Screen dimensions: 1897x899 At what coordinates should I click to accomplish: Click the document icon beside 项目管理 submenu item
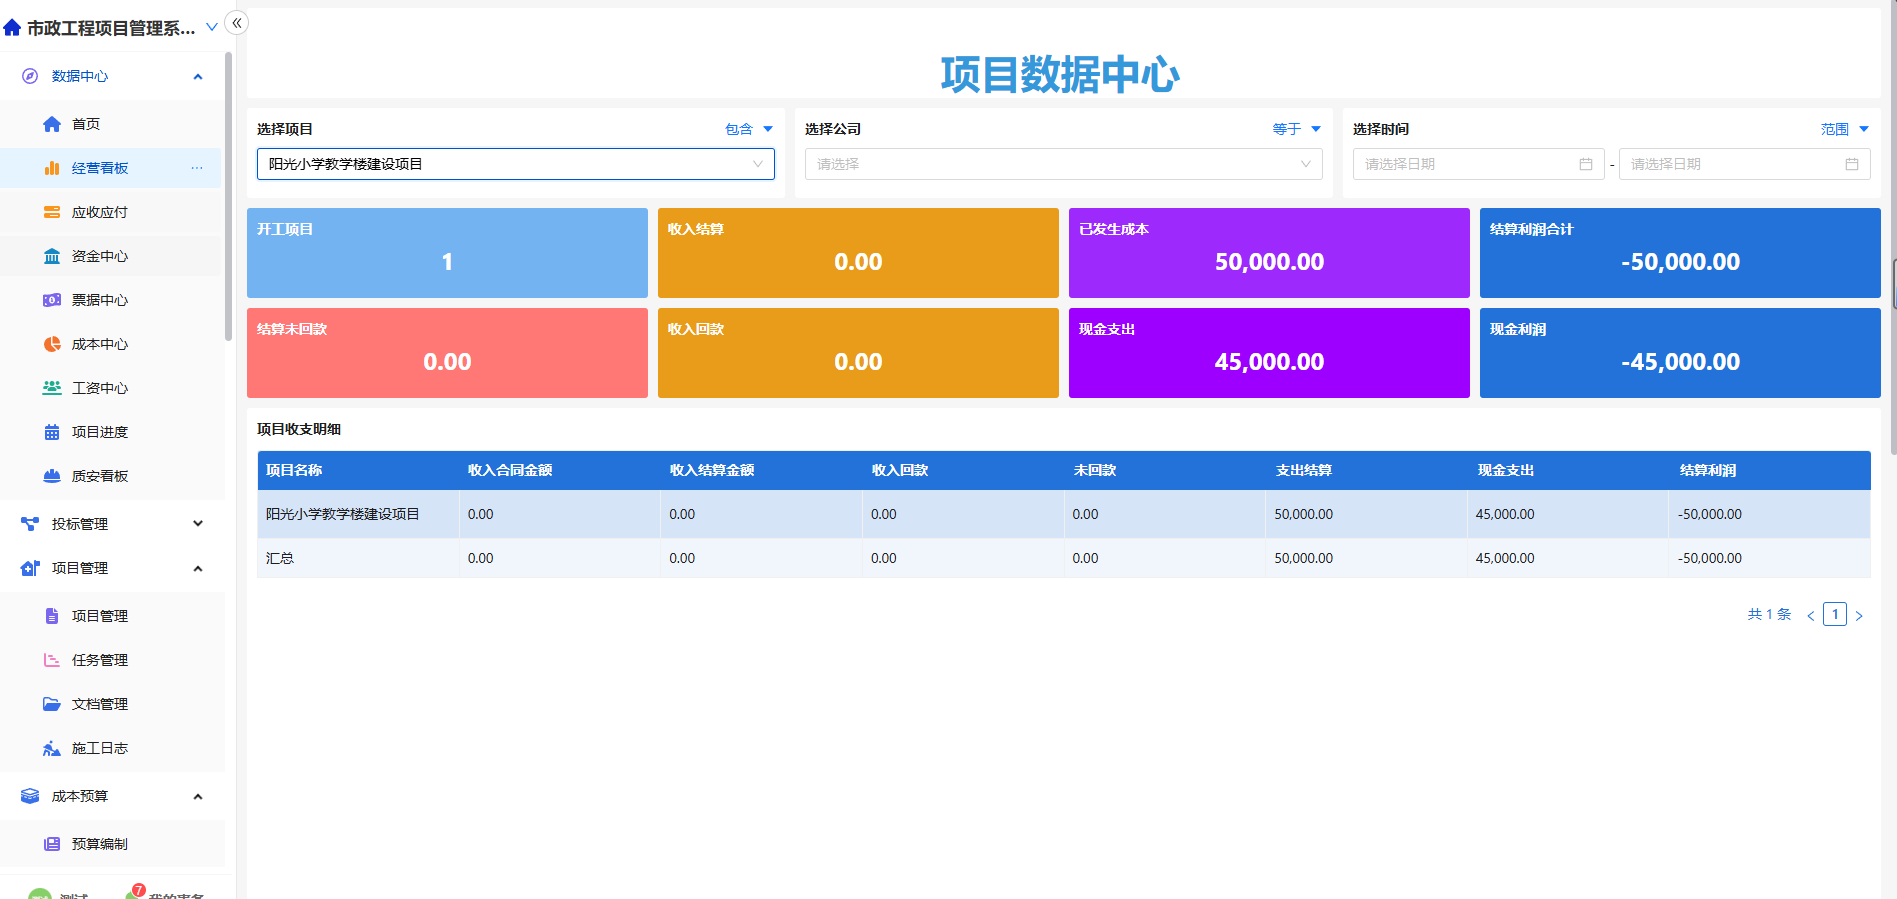tap(52, 616)
